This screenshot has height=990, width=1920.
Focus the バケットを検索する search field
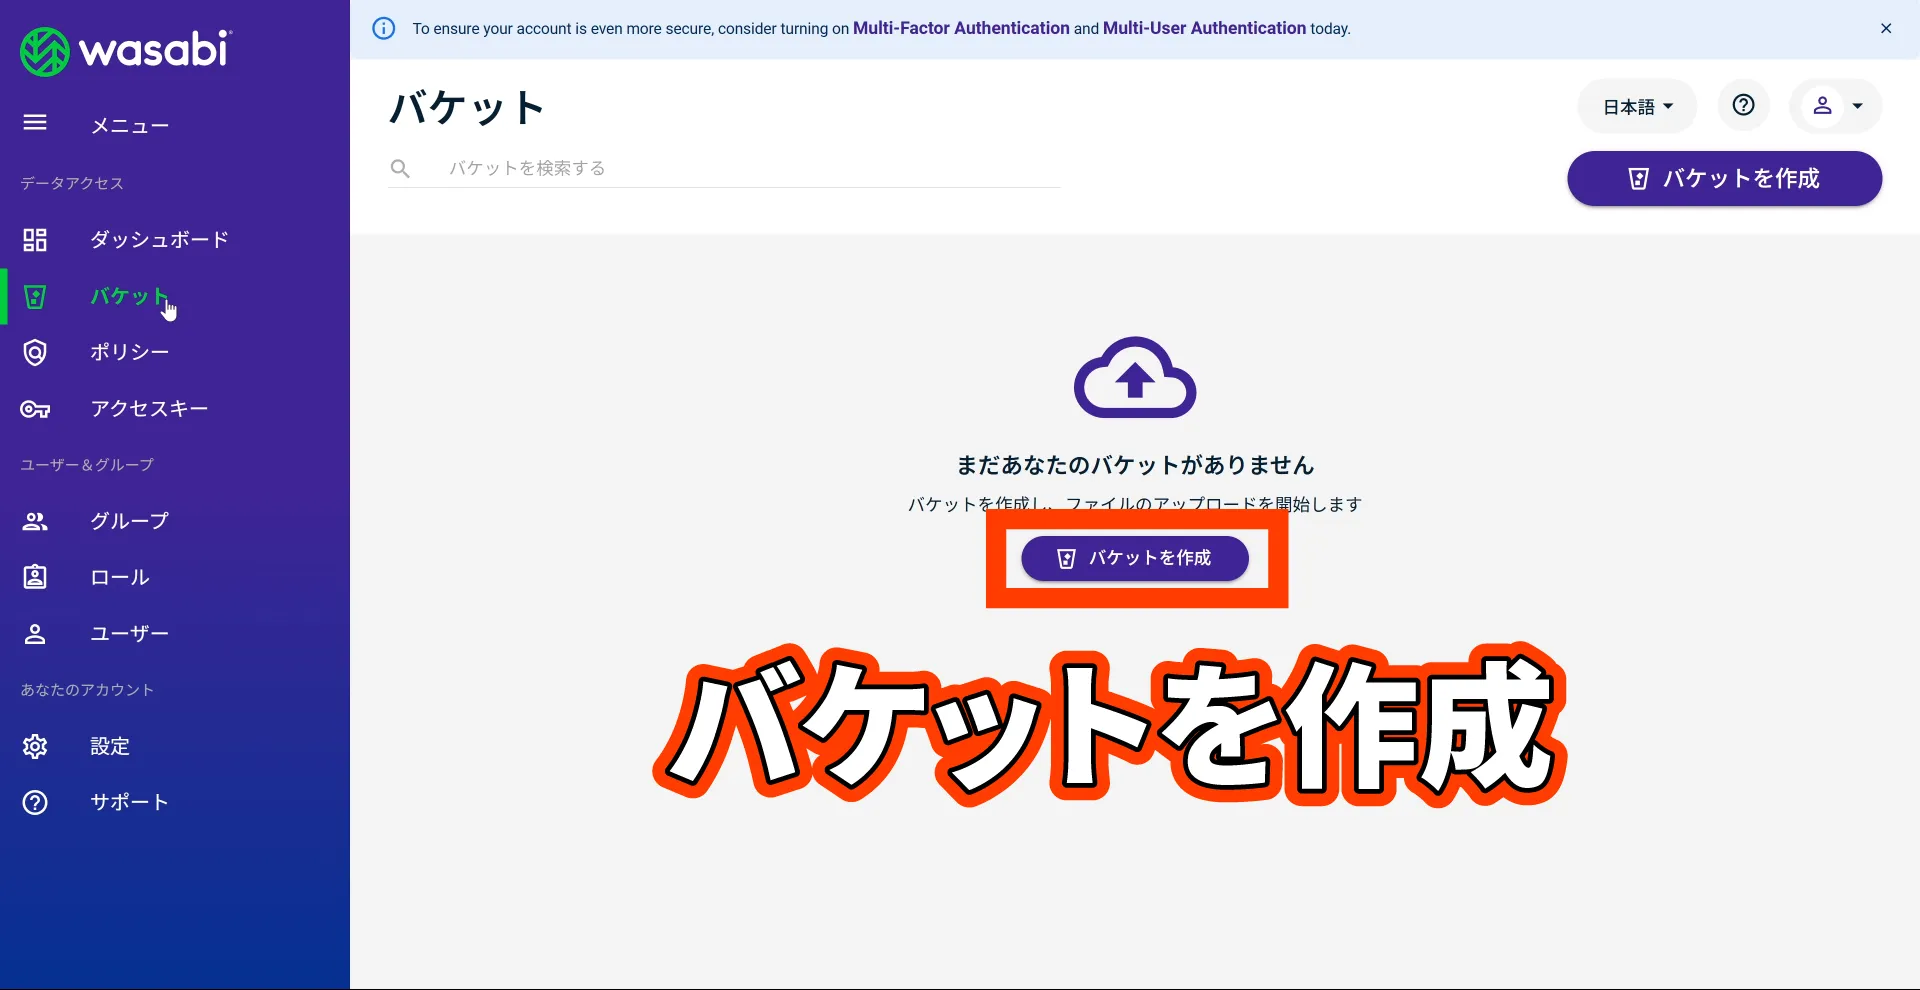click(x=725, y=168)
